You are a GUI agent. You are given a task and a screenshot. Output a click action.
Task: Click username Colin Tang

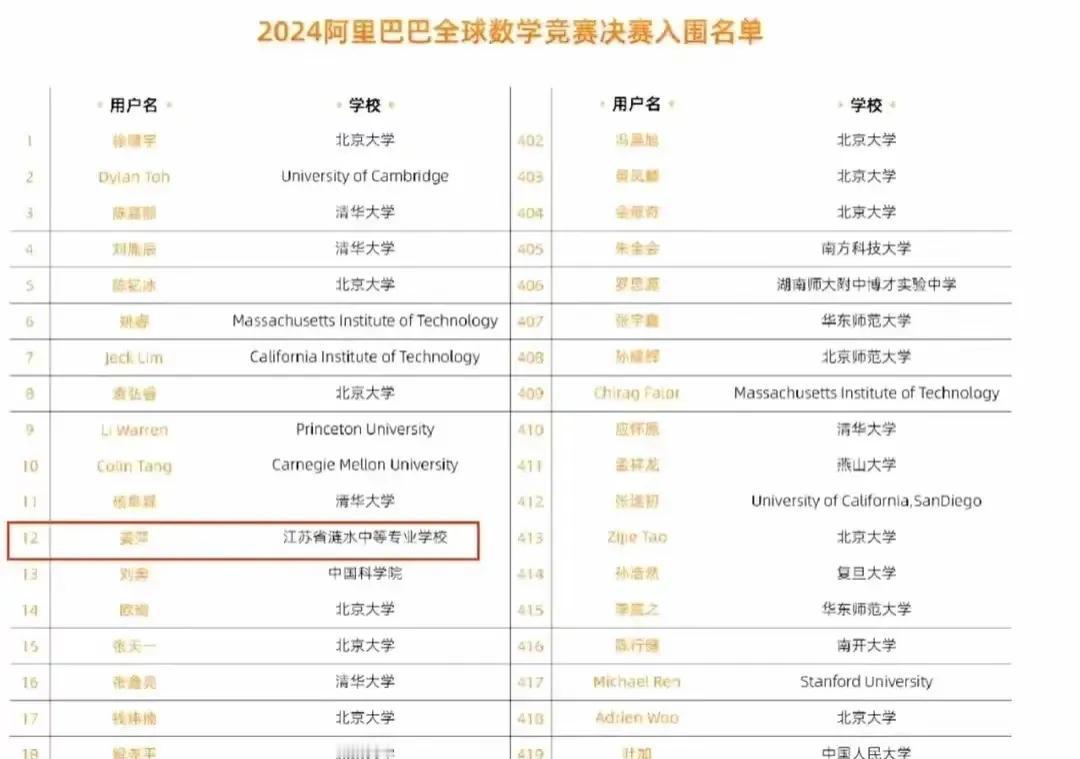point(134,466)
